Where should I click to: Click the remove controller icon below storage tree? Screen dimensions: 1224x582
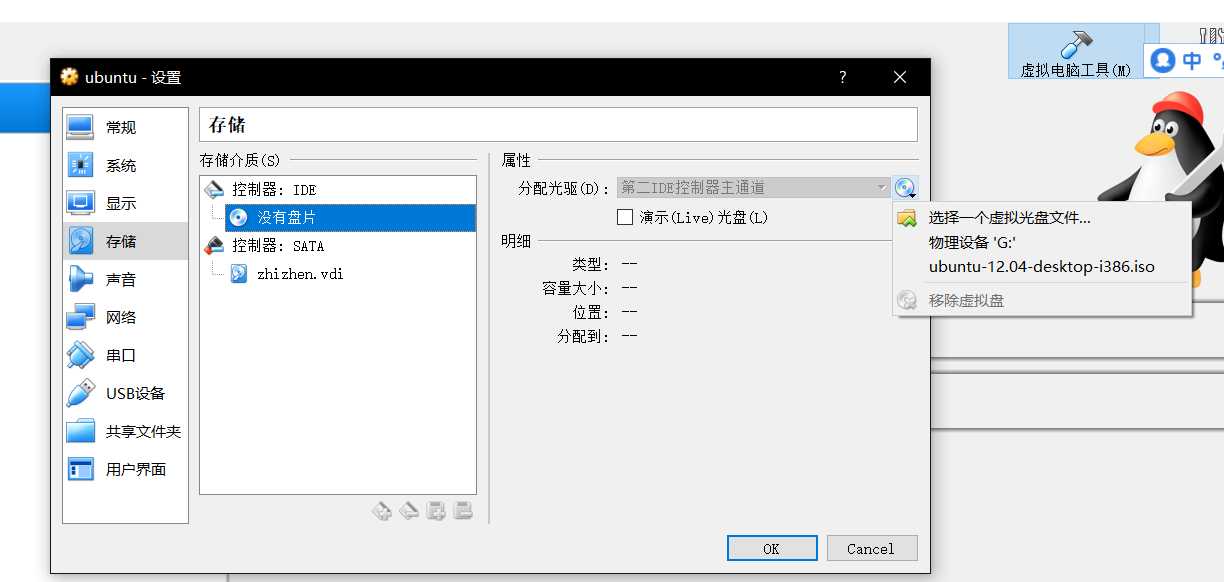[x=408, y=511]
